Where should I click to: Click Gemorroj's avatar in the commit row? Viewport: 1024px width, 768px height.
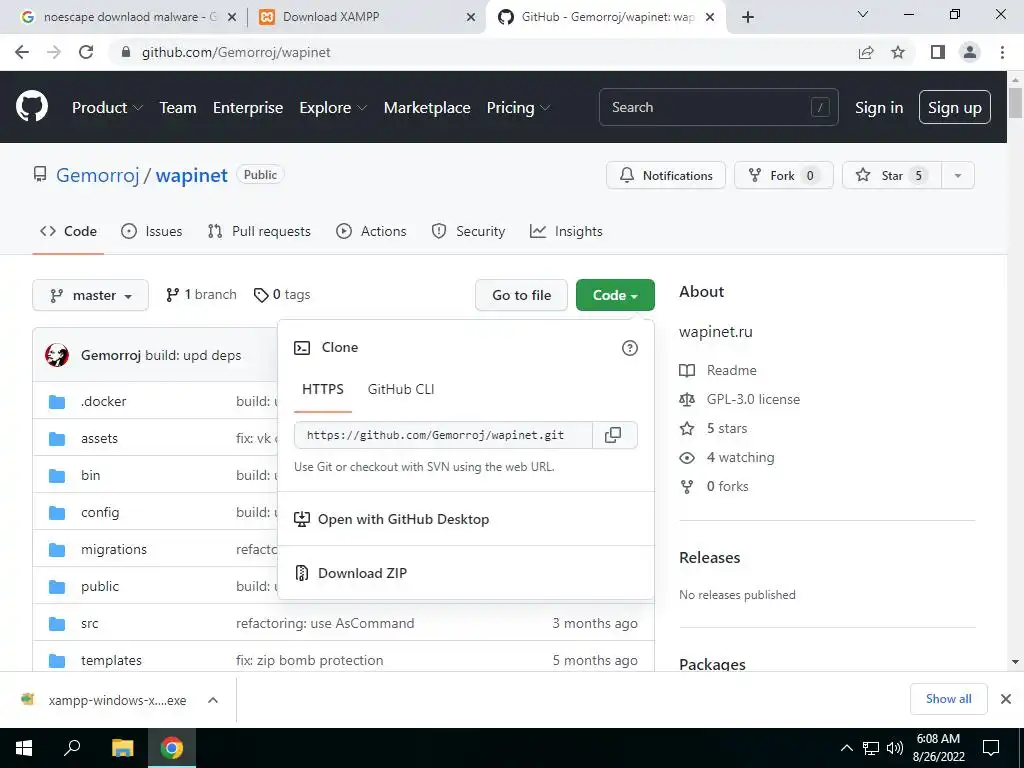57,355
